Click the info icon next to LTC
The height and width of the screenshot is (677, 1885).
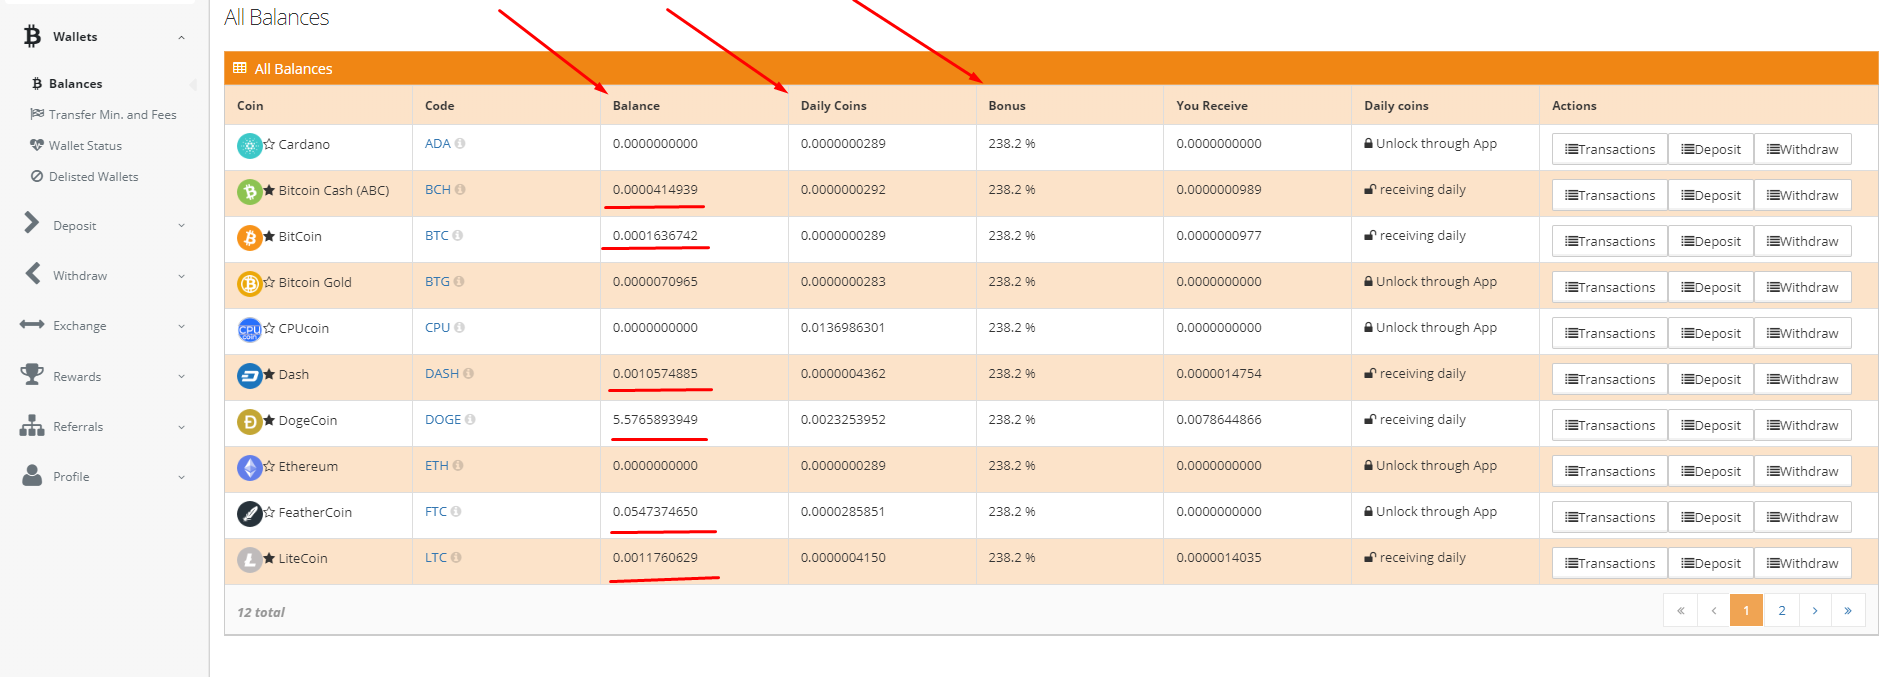click(x=456, y=558)
